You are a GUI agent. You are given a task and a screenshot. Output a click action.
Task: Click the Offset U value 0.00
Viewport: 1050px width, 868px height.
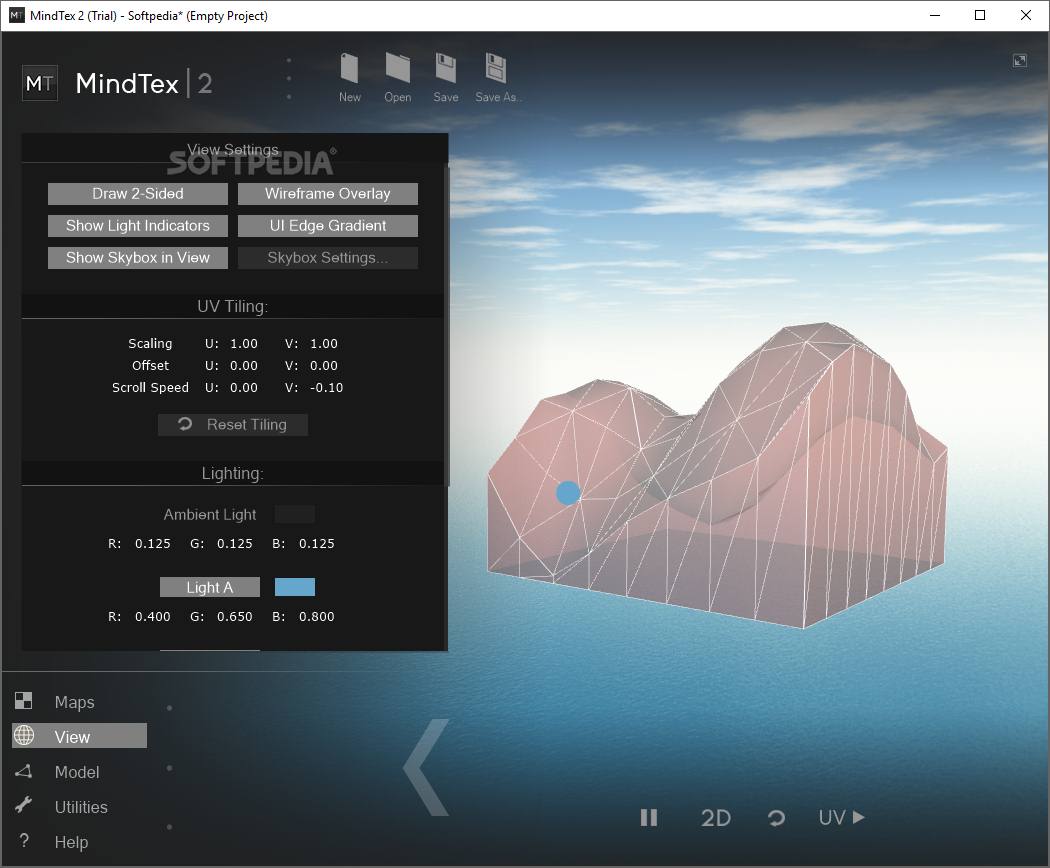[244, 366]
